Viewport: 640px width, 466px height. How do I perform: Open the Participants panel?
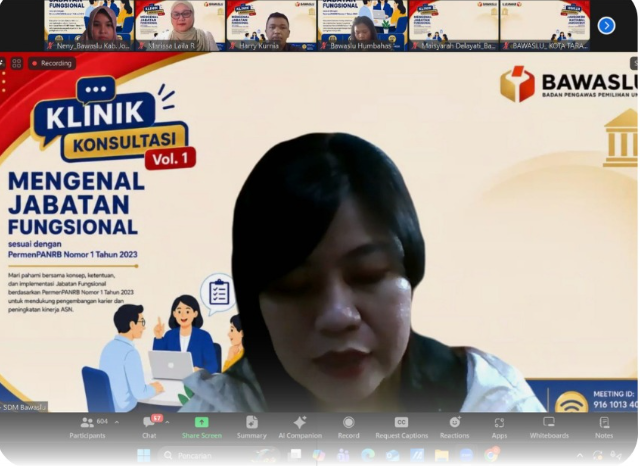(x=87, y=428)
